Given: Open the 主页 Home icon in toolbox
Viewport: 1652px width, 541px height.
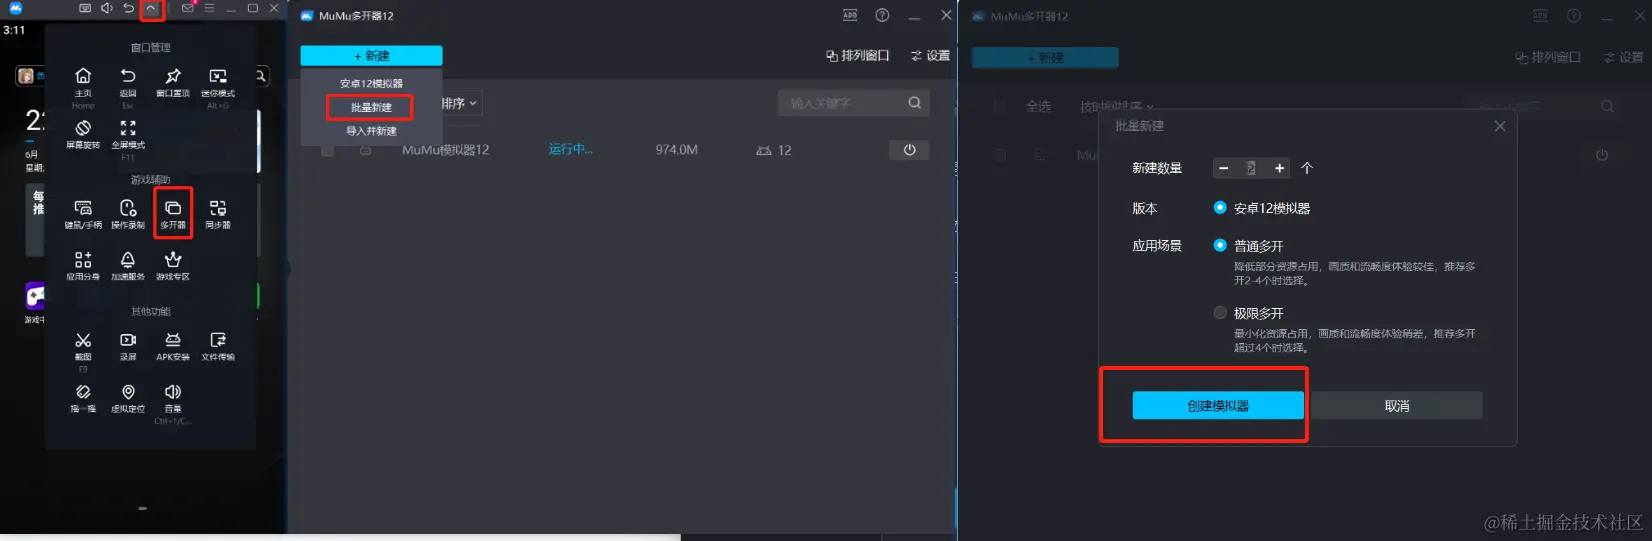Looking at the screenshot, I should tap(83, 76).
